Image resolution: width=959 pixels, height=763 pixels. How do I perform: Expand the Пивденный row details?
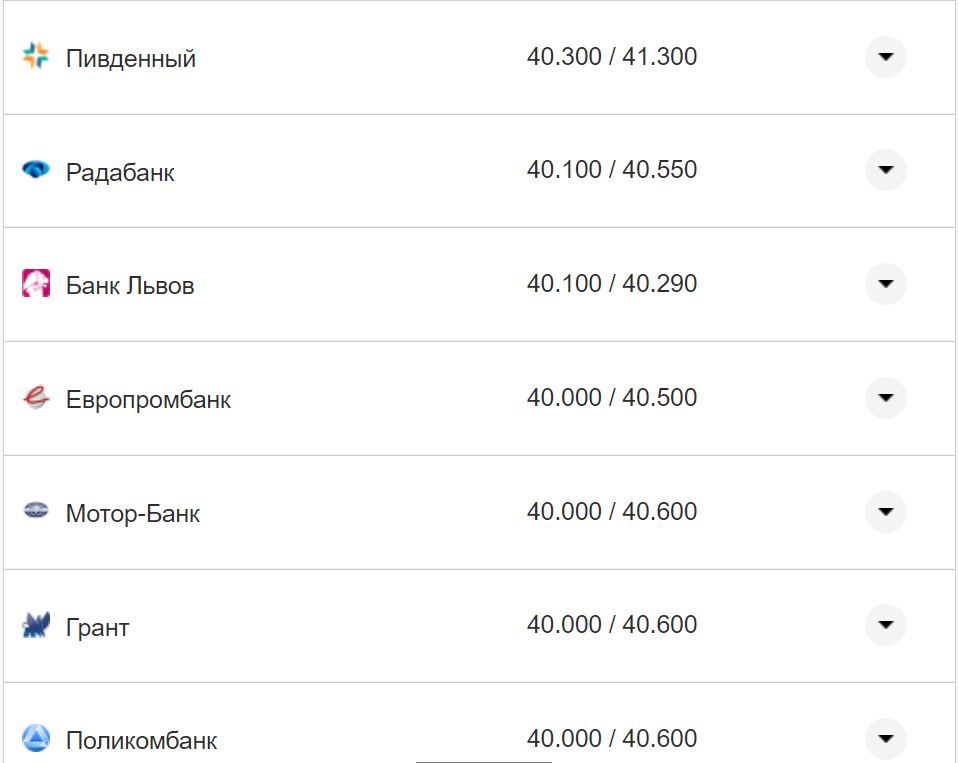click(x=885, y=57)
